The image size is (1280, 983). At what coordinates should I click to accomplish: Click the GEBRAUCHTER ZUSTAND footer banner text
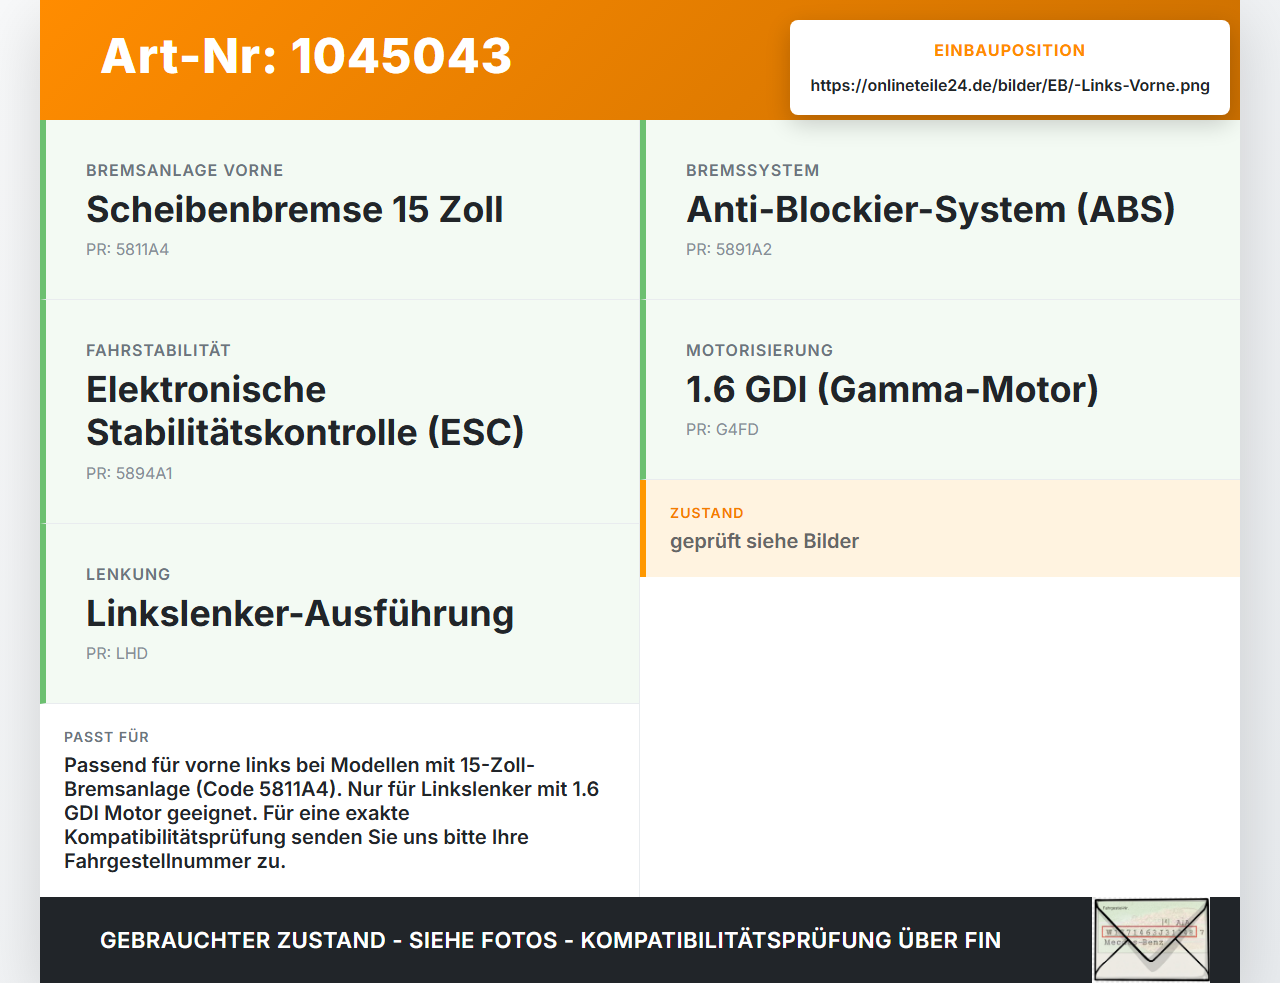point(550,940)
